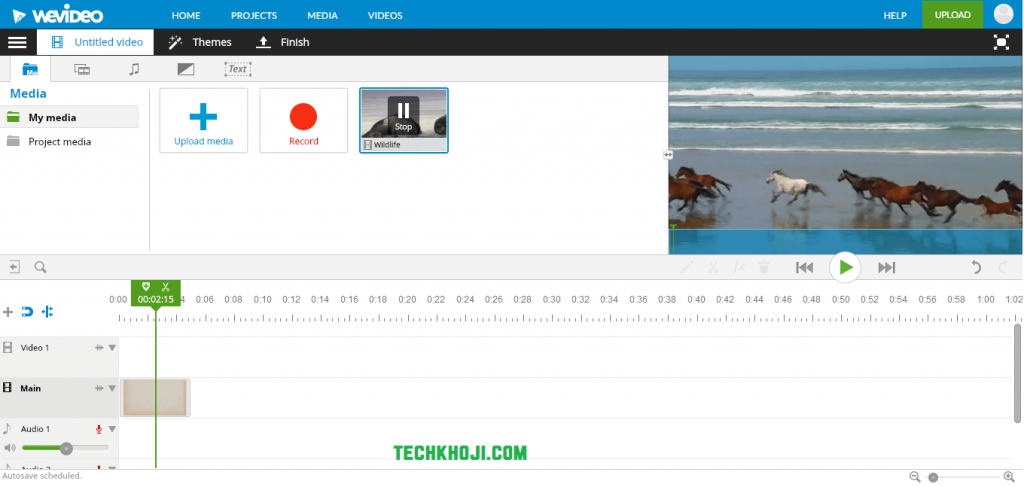1024x487 pixels.
Task: Collapse the media panel with the arrow icon
Action: pyautogui.click(x=15, y=267)
